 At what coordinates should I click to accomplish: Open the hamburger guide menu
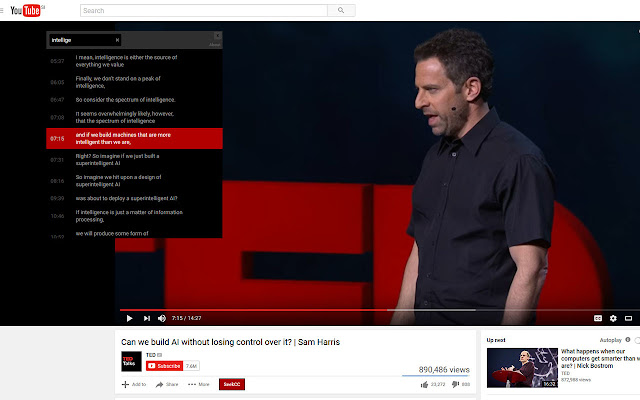[x=2, y=10]
